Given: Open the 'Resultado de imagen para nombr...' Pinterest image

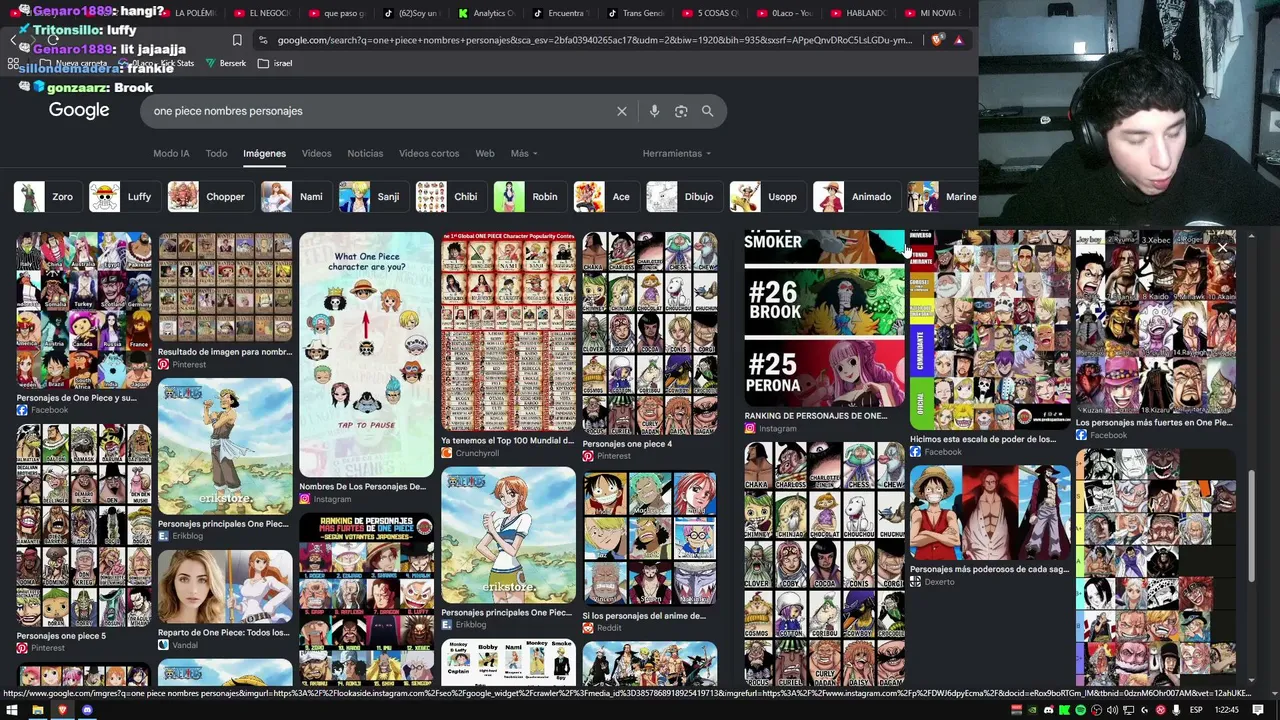Looking at the screenshot, I should (x=225, y=288).
